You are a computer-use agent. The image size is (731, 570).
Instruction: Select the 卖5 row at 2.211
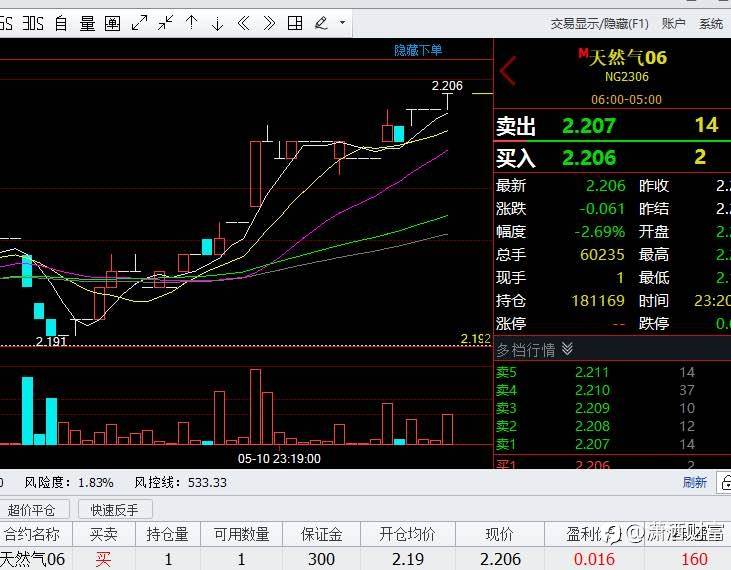[612, 372]
